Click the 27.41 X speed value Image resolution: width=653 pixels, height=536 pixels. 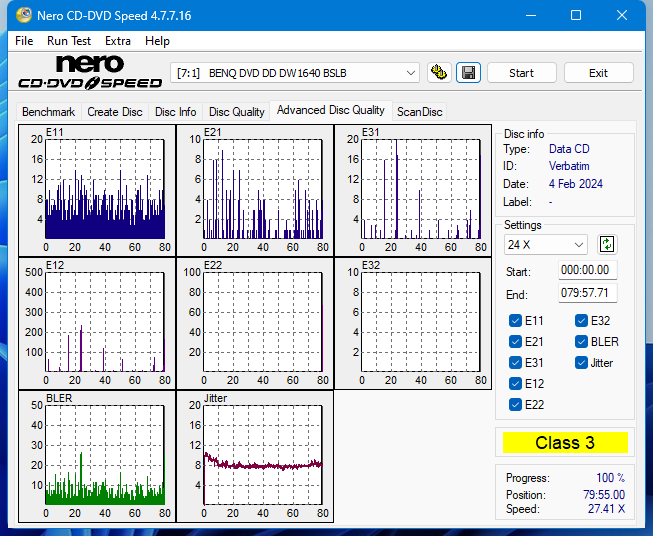click(x=606, y=509)
